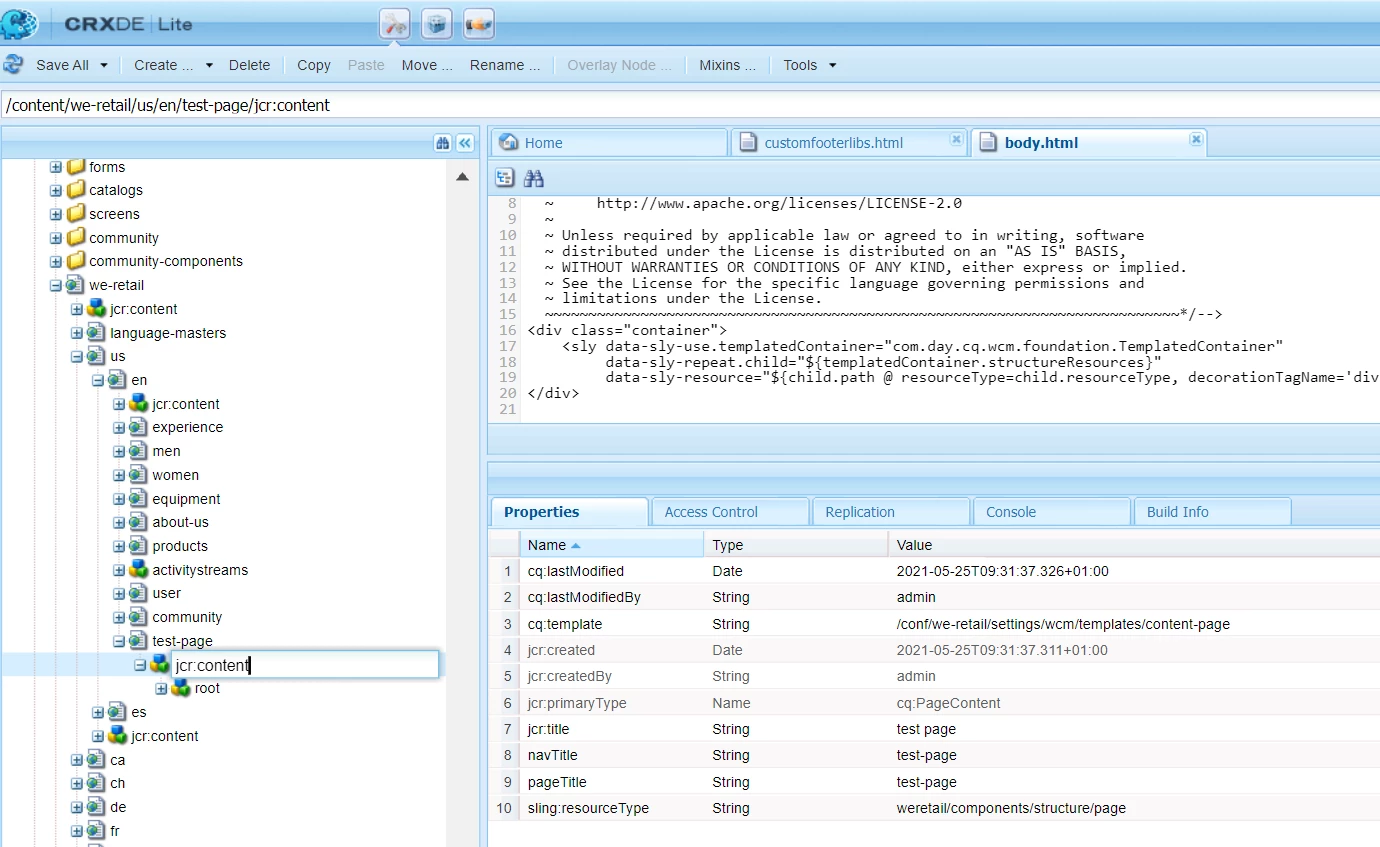Click the show-in-tree icon in editor toolbar

pyautogui.click(x=505, y=178)
